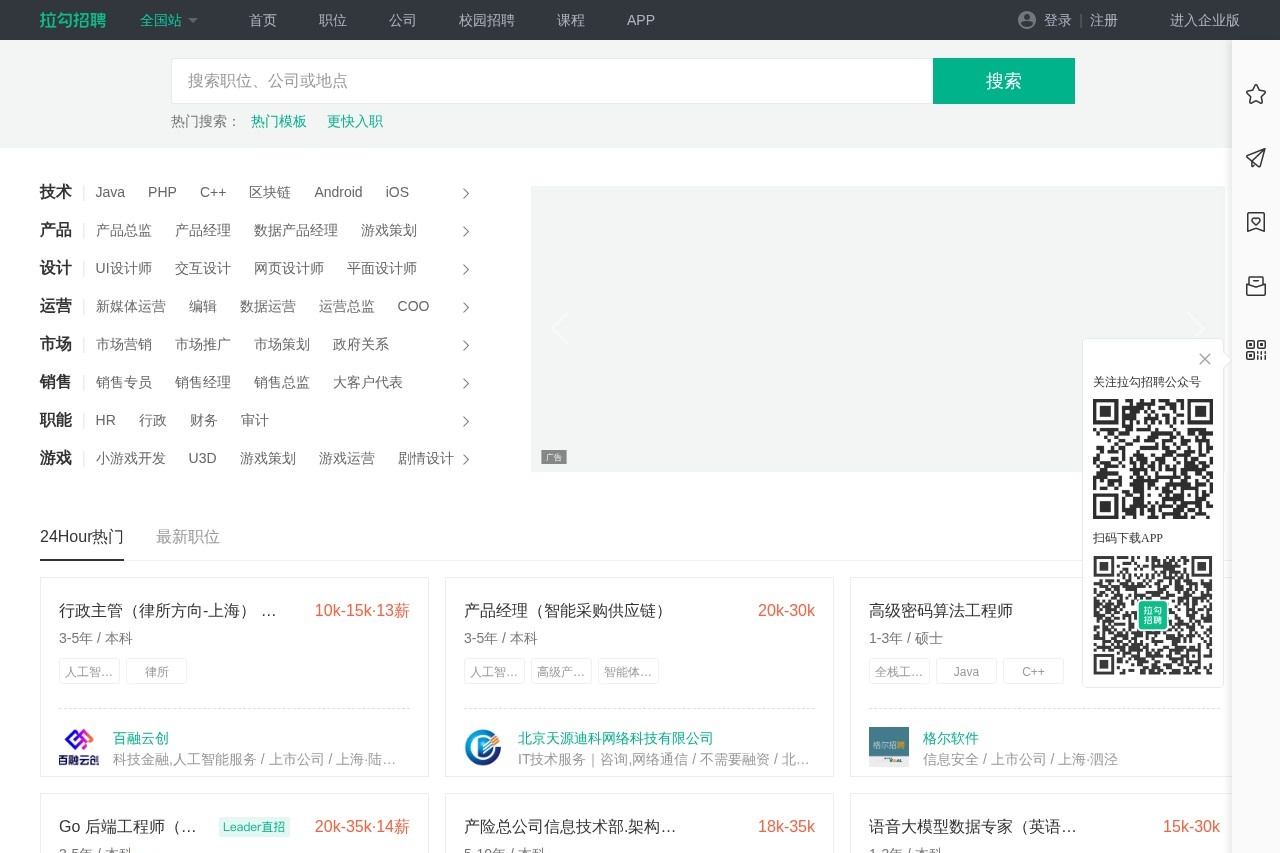Expand the 职能 category arrow
1280x853 pixels.
[x=466, y=421]
